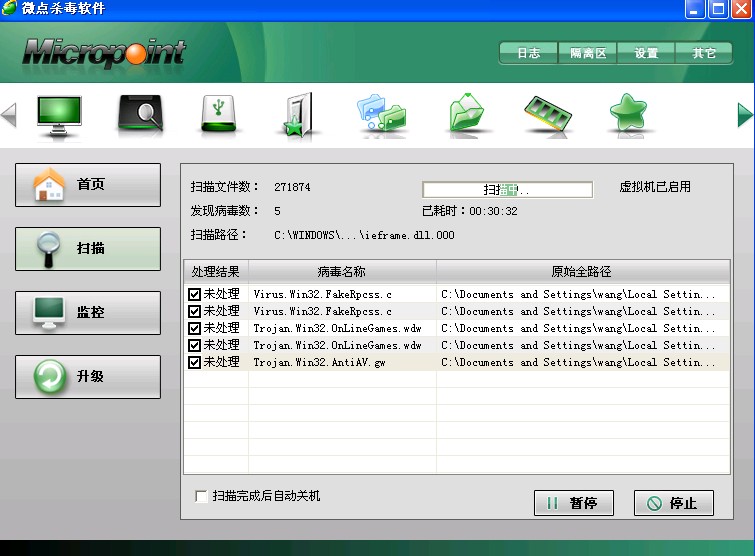Go to 首页 home in the sidebar
This screenshot has height=556, width=755.
(88, 185)
